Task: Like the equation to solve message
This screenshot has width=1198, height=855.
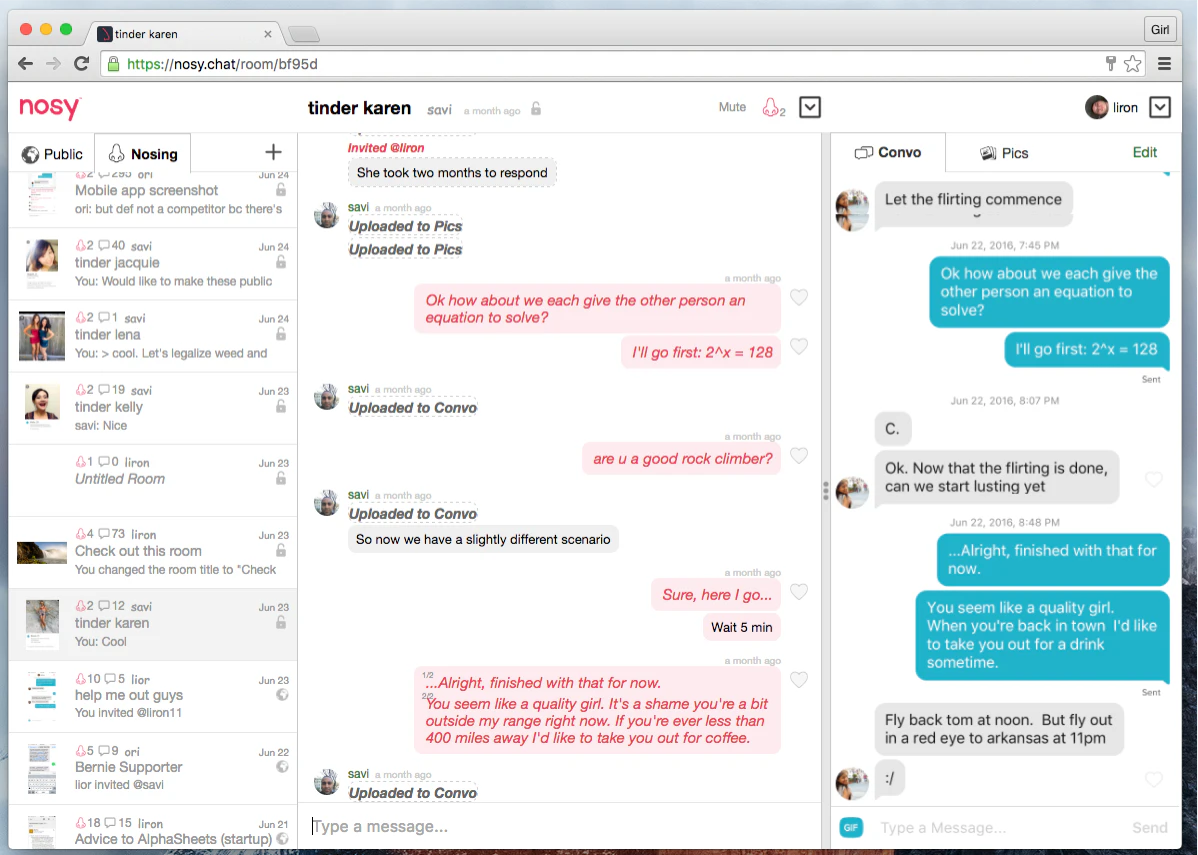Action: coord(798,297)
